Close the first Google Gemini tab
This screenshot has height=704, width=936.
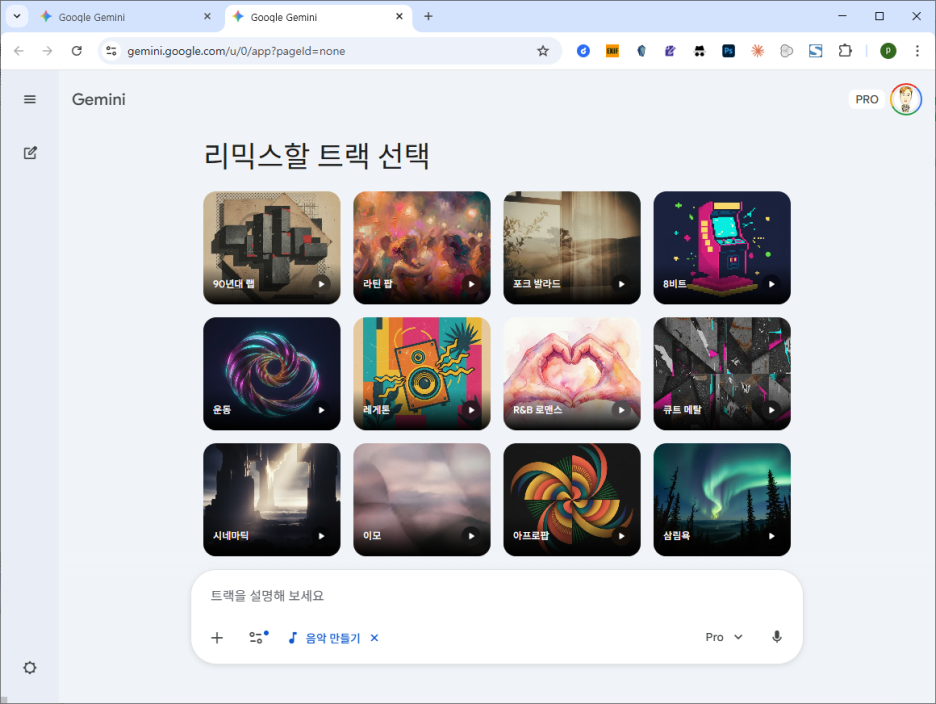point(207,17)
